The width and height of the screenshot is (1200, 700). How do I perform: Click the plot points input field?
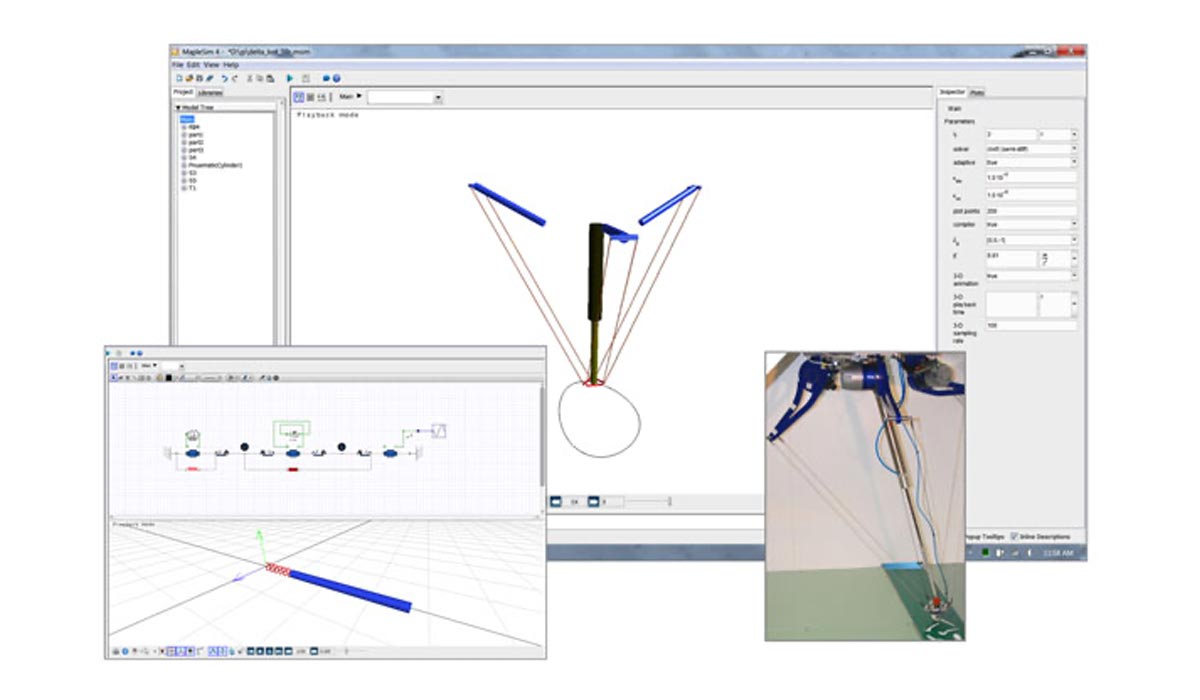point(1030,210)
